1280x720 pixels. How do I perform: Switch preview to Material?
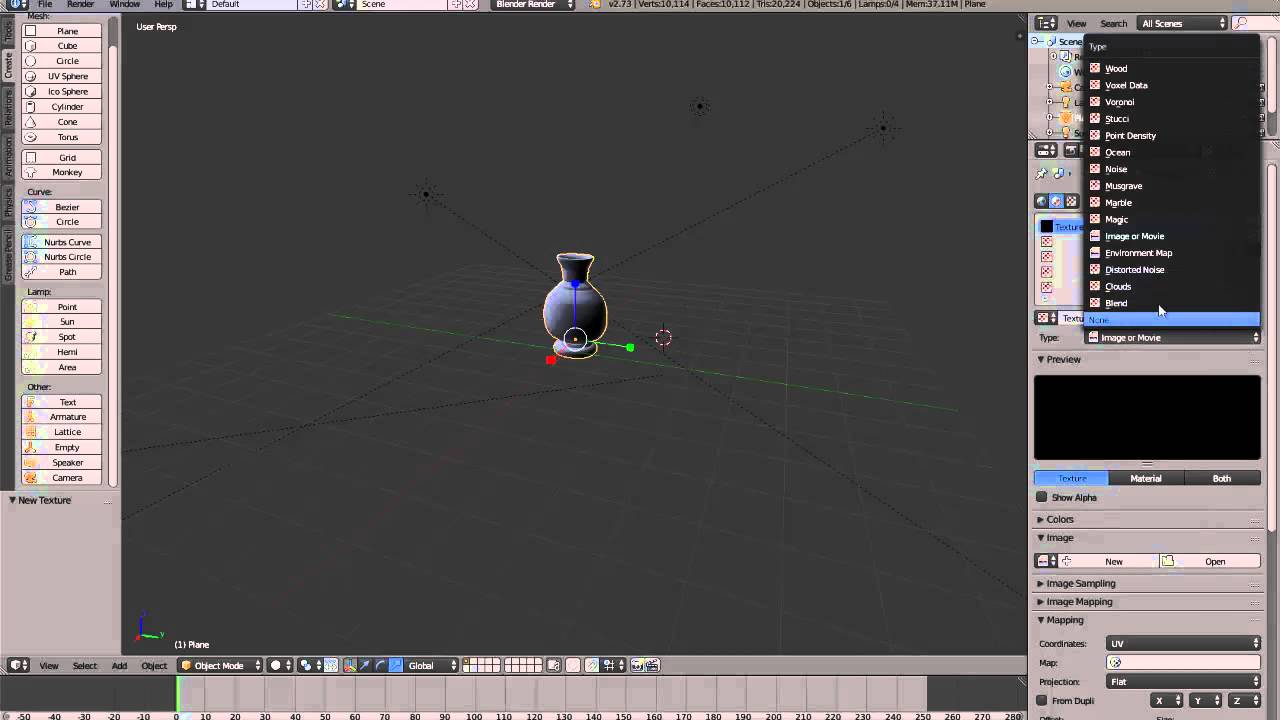coord(1146,478)
